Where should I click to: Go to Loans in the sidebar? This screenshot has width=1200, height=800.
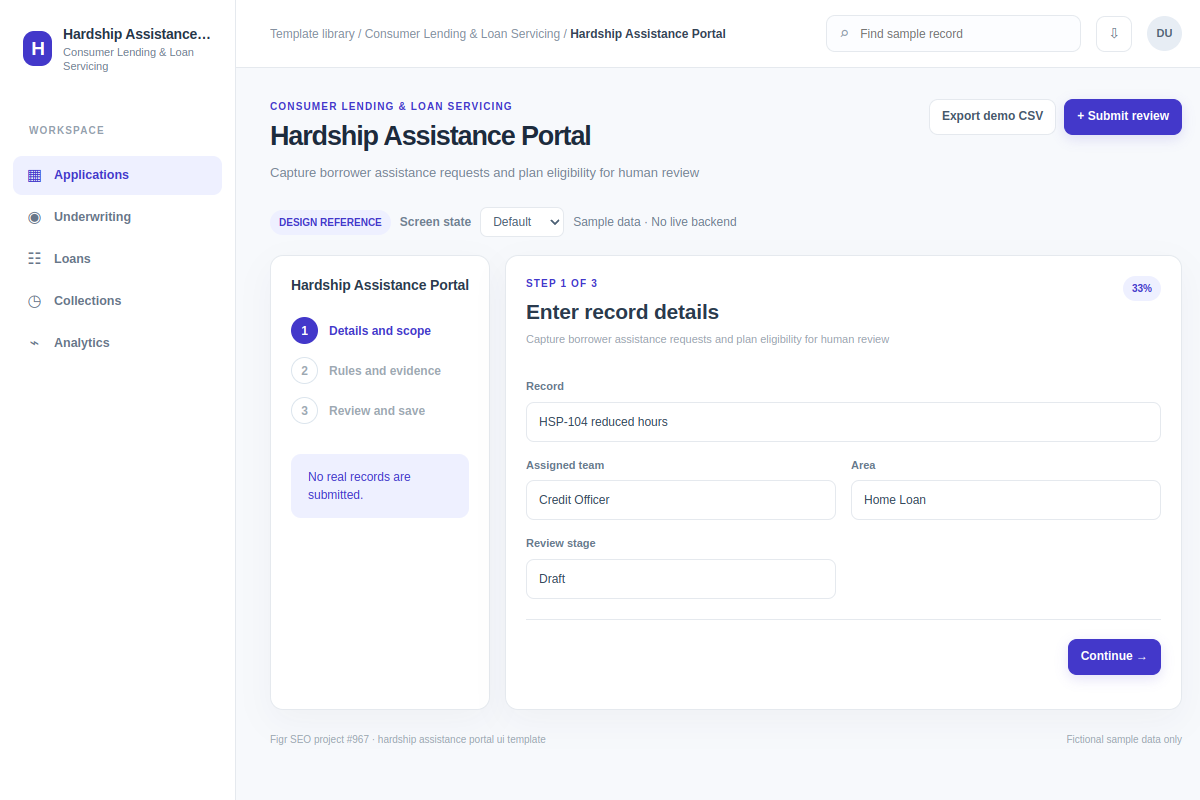pyautogui.click(x=117, y=259)
